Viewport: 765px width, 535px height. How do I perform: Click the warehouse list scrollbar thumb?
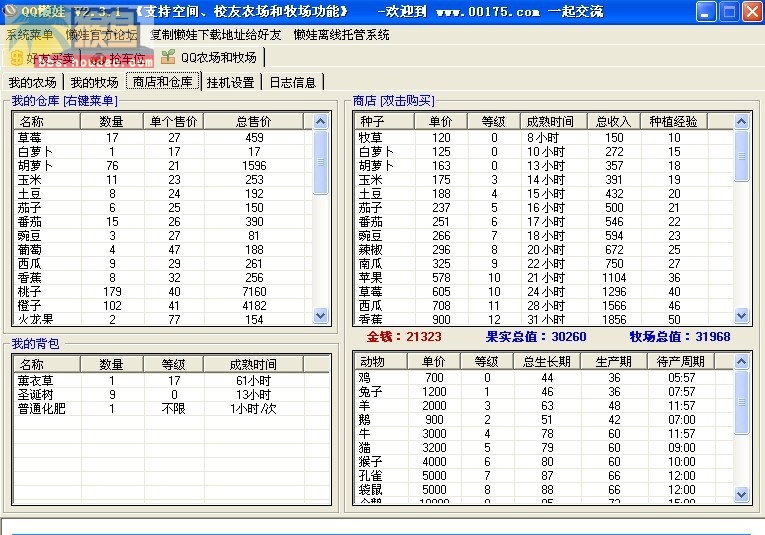click(320, 162)
